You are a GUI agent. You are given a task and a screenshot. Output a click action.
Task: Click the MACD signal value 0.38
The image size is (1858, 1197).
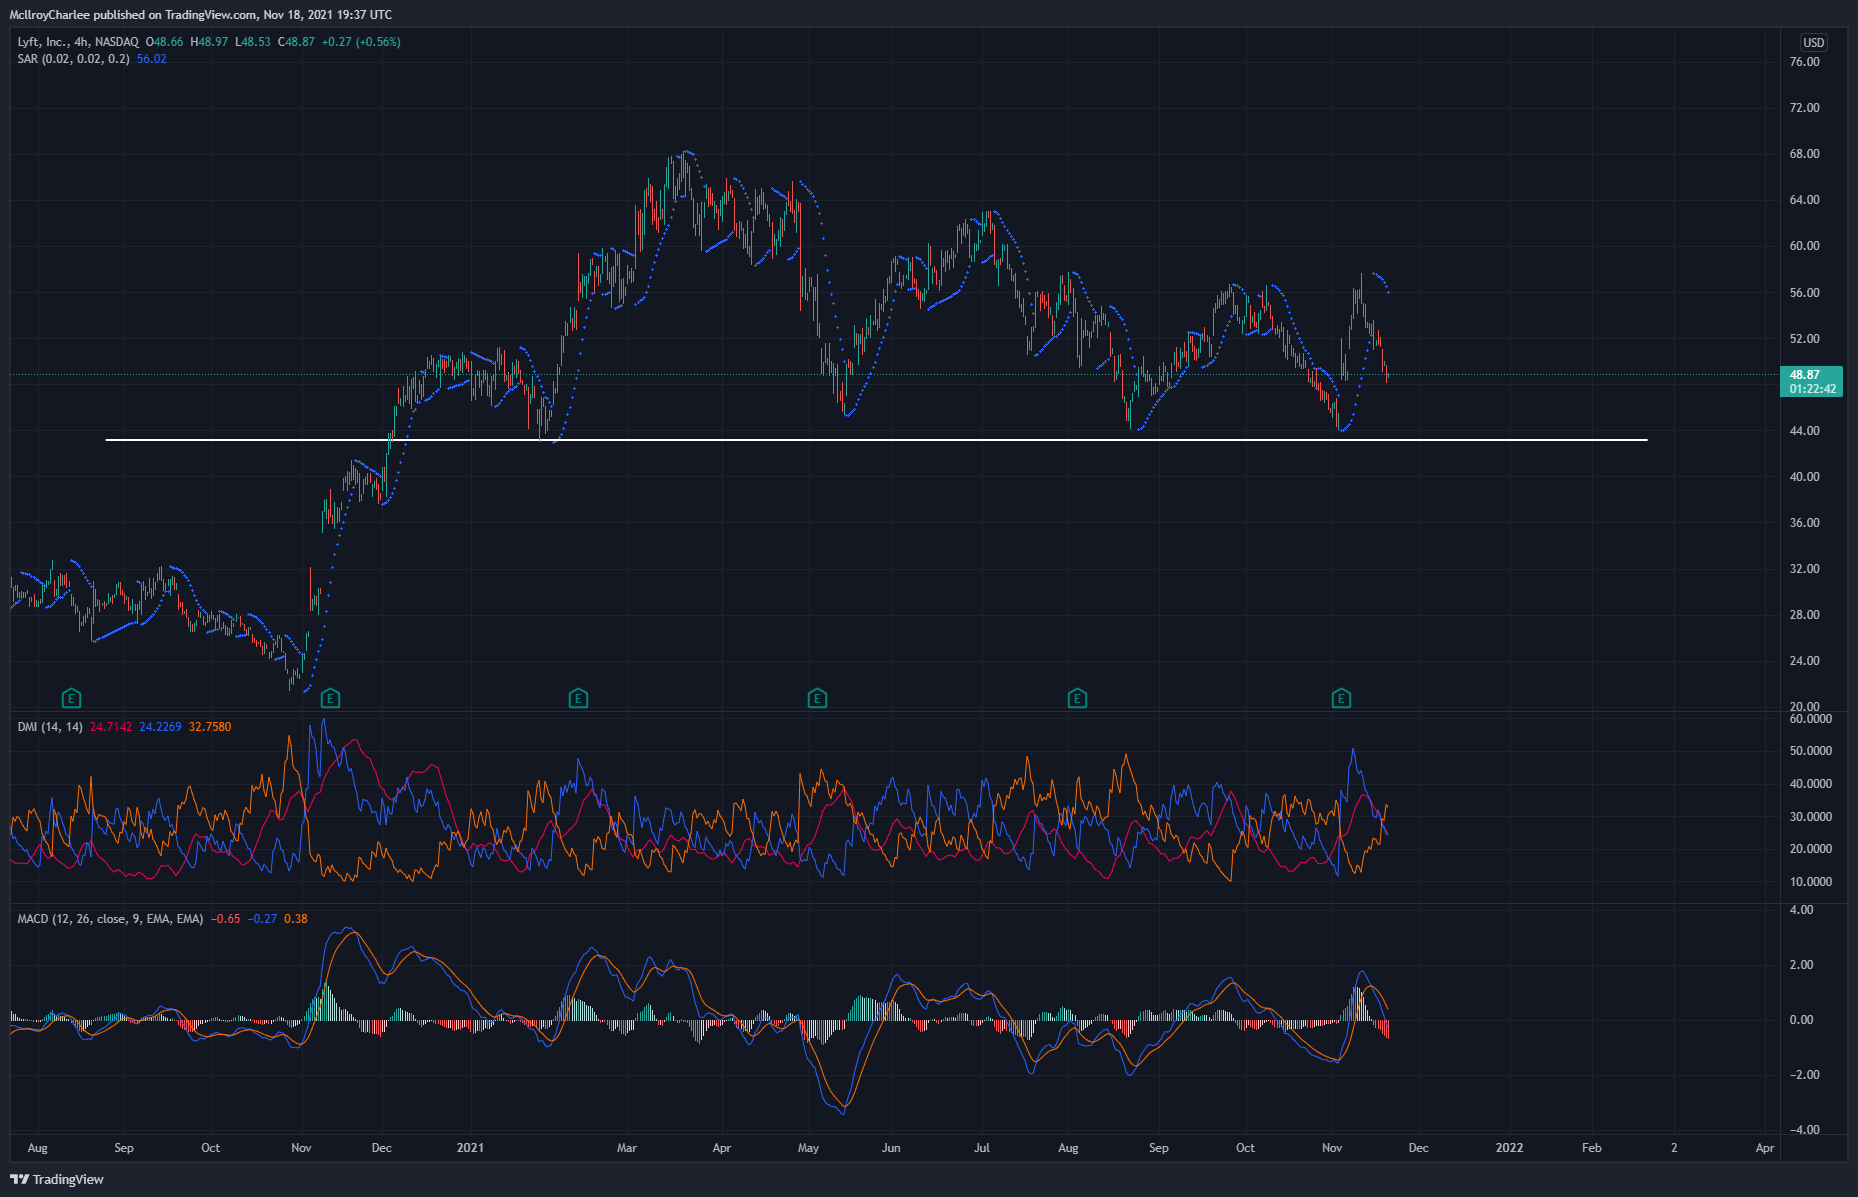point(296,919)
